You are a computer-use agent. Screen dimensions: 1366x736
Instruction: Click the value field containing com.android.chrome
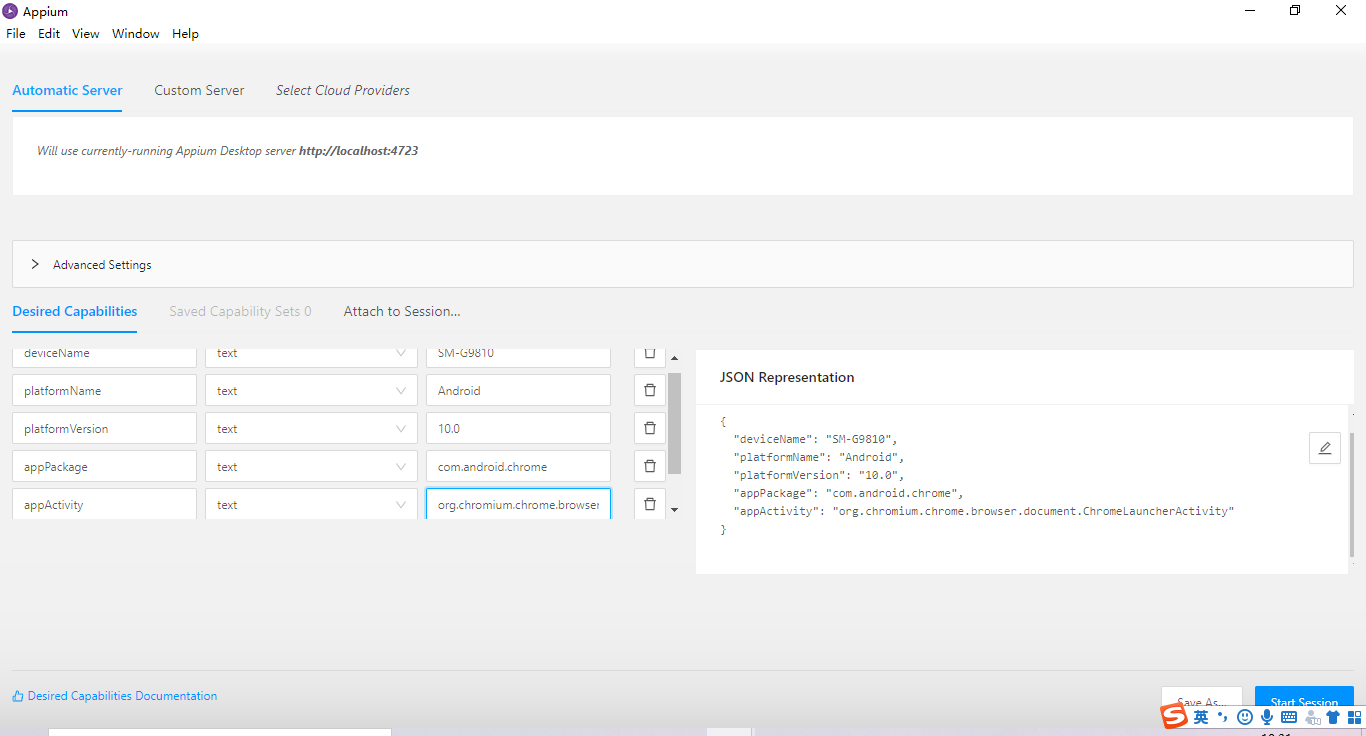click(518, 467)
